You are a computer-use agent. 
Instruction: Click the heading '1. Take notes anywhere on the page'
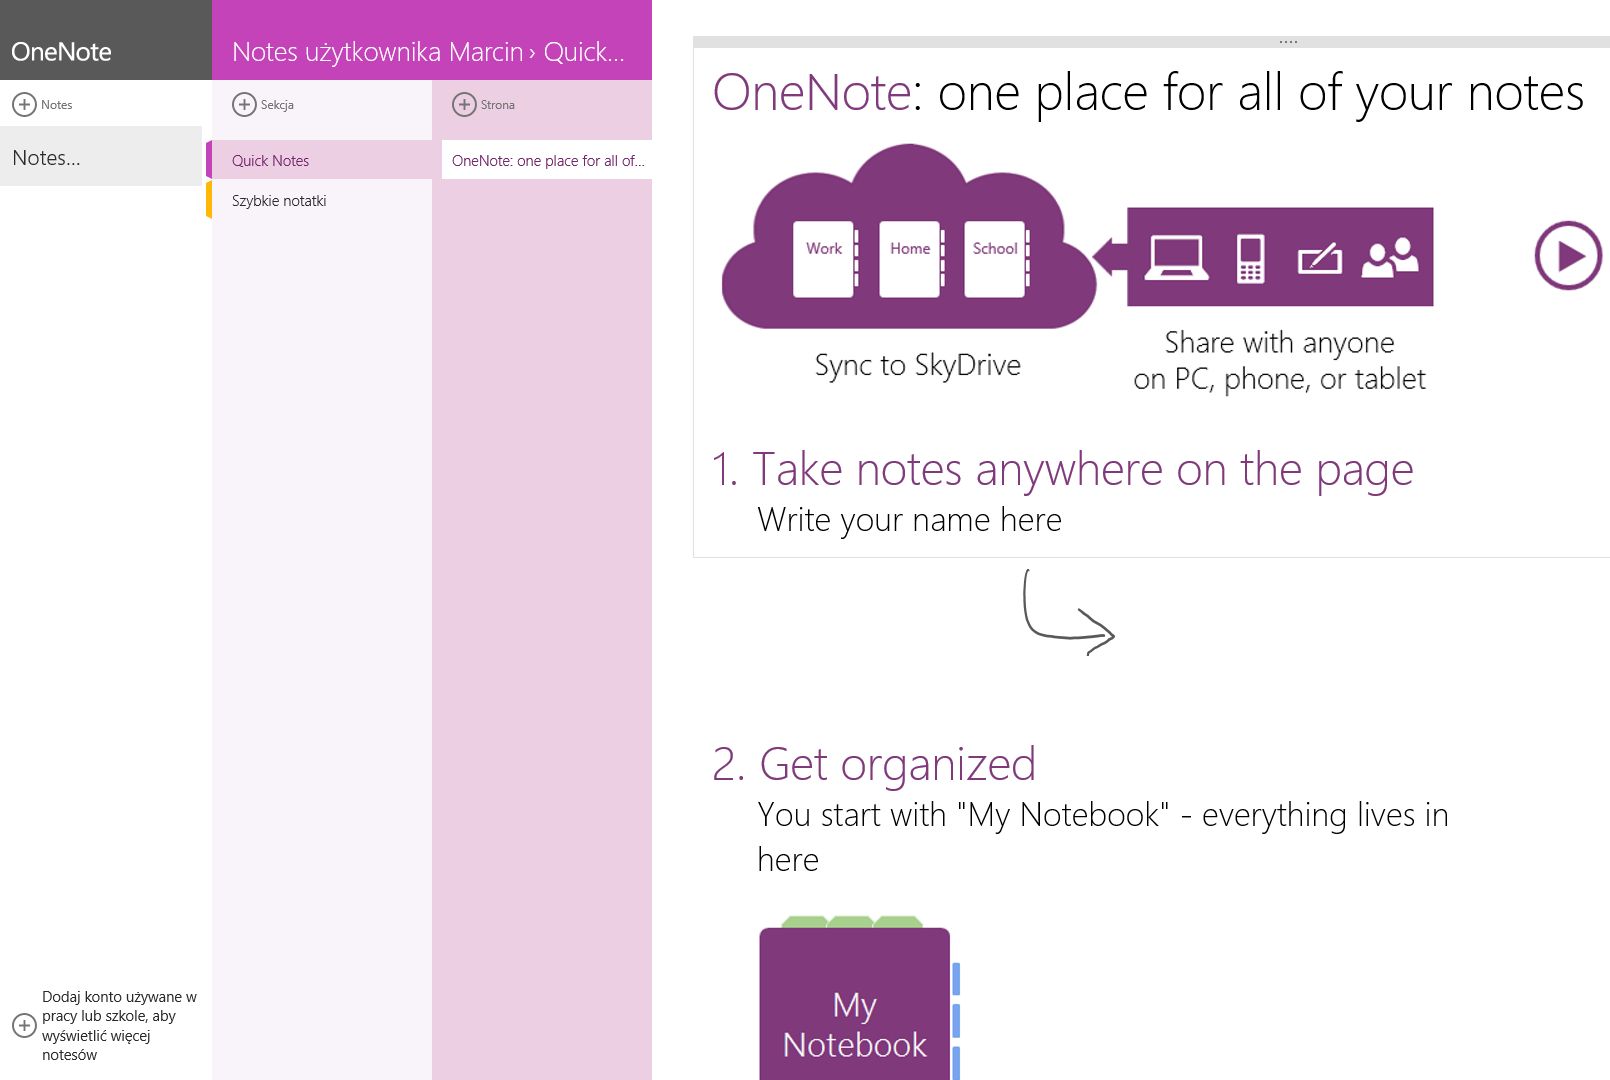point(1062,470)
